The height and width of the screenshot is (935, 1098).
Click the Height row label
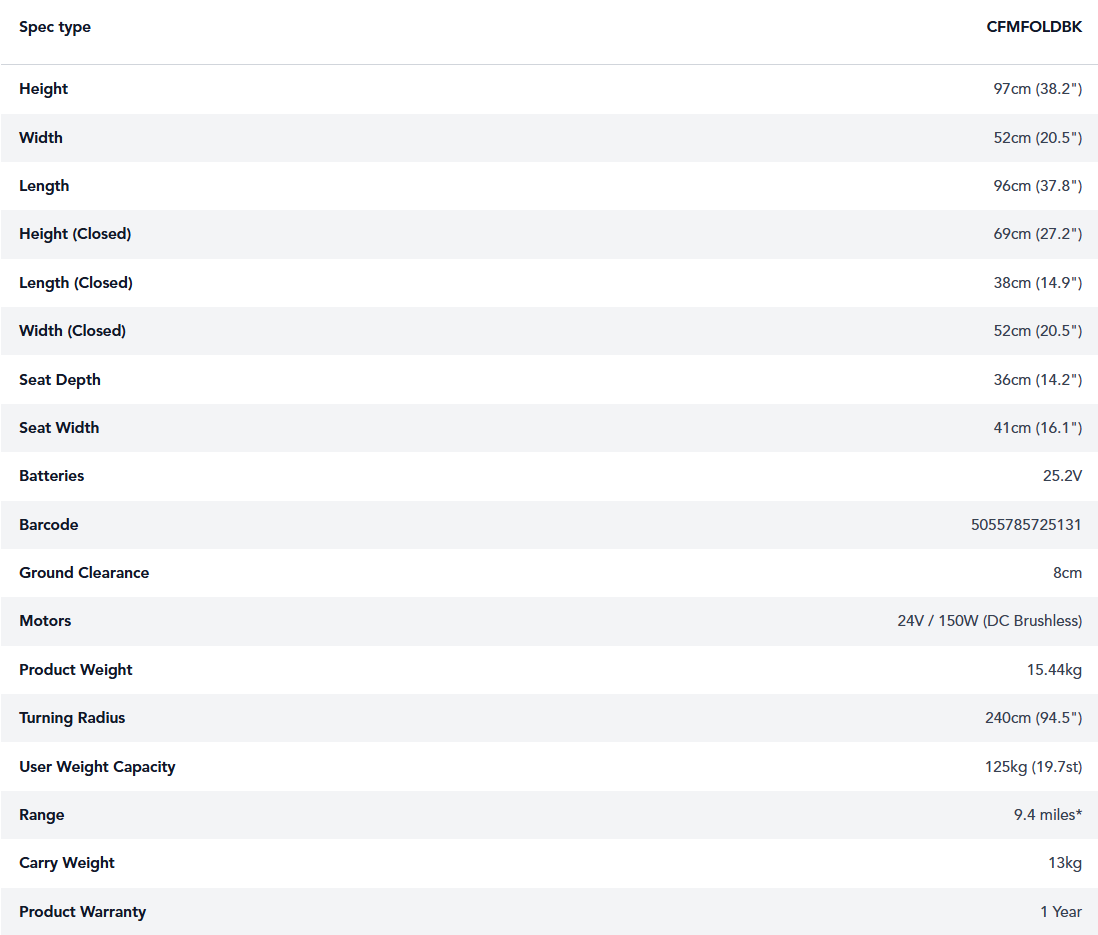coord(44,89)
